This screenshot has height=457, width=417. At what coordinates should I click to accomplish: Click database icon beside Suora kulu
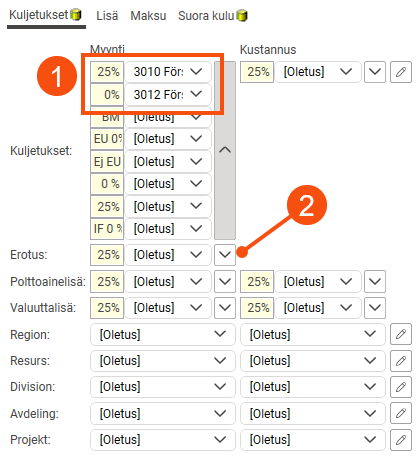(x=242, y=16)
